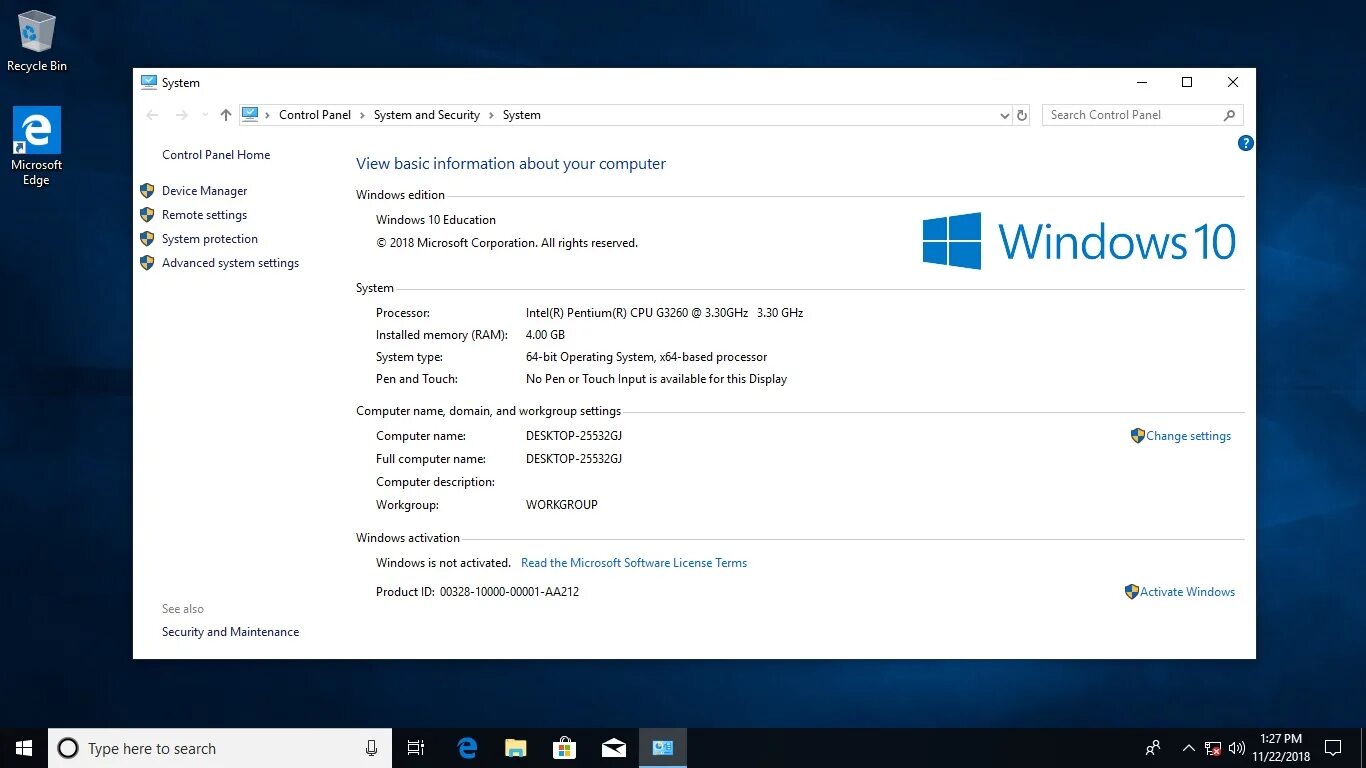This screenshot has width=1366, height=768.
Task: Refresh the System page
Action: pos(1022,115)
